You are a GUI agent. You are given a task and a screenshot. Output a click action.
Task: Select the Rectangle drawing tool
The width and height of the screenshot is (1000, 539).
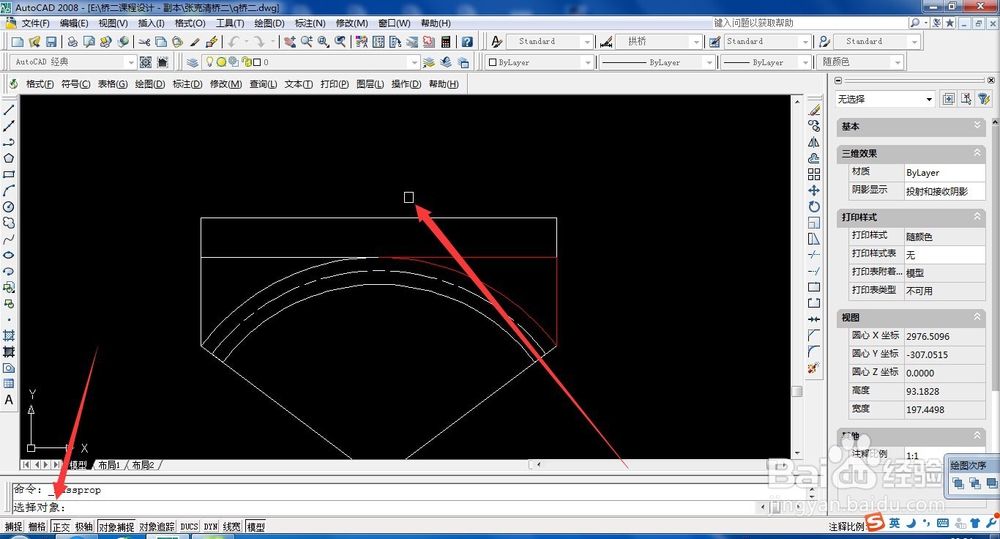point(9,174)
